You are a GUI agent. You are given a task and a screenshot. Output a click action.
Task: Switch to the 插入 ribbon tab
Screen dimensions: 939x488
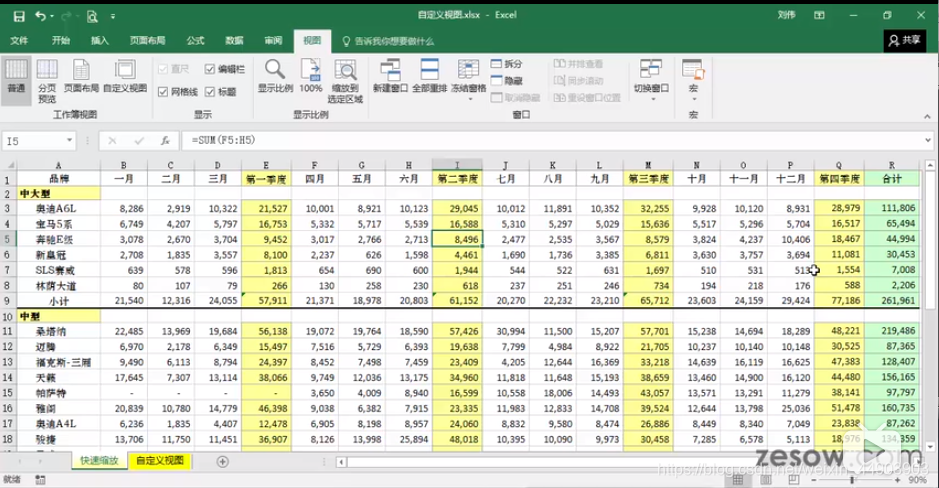pos(99,41)
